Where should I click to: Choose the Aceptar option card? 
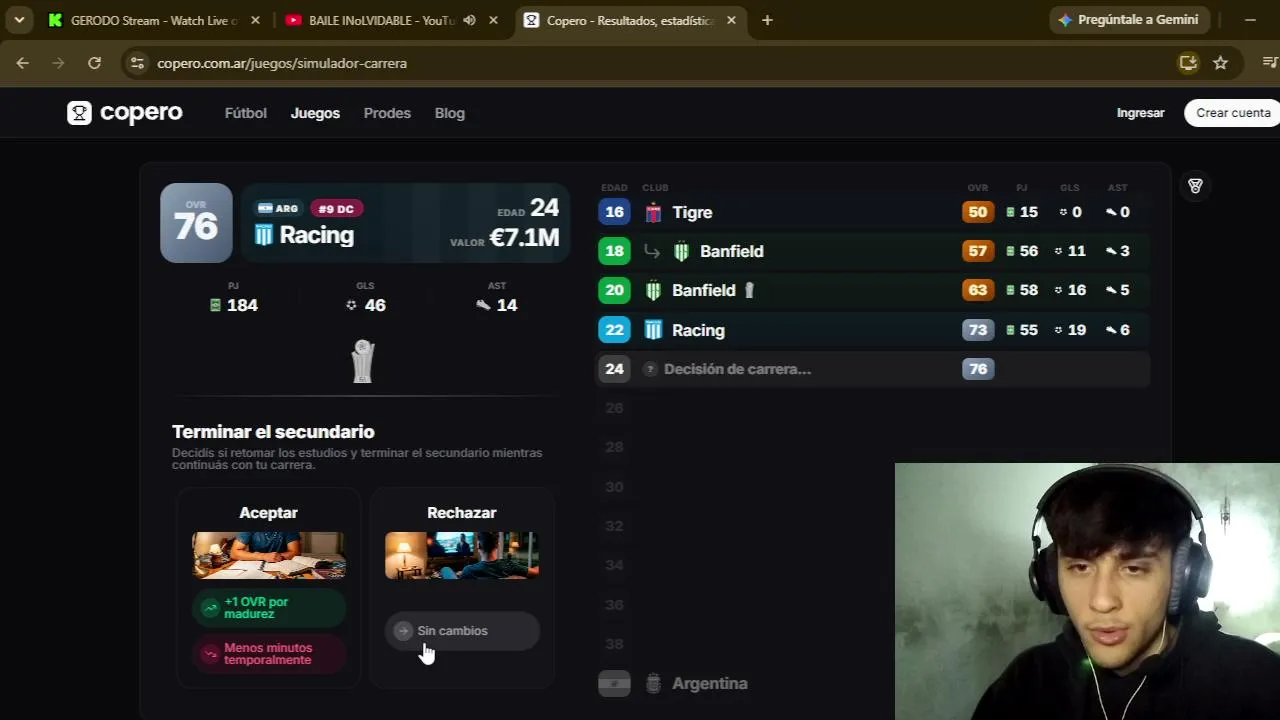coord(268,587)
